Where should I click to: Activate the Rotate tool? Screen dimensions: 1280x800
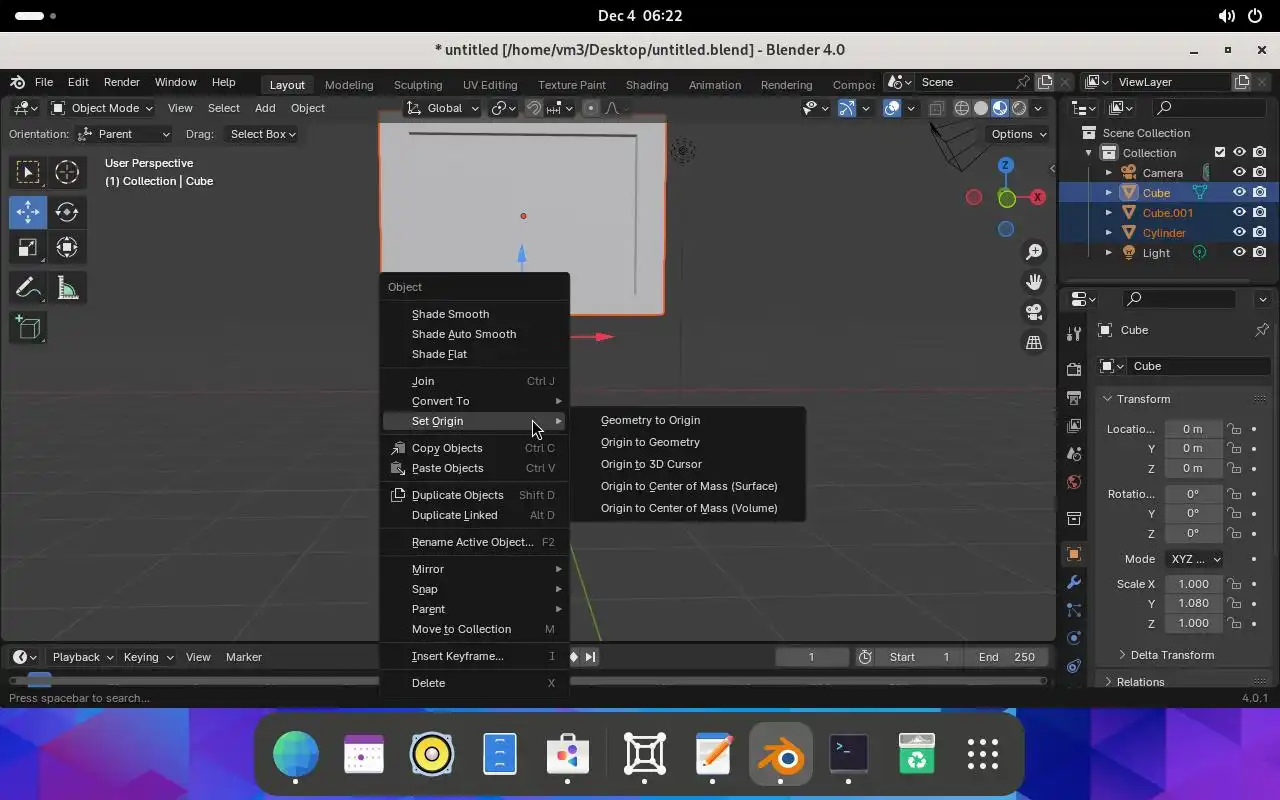[67, 211]
